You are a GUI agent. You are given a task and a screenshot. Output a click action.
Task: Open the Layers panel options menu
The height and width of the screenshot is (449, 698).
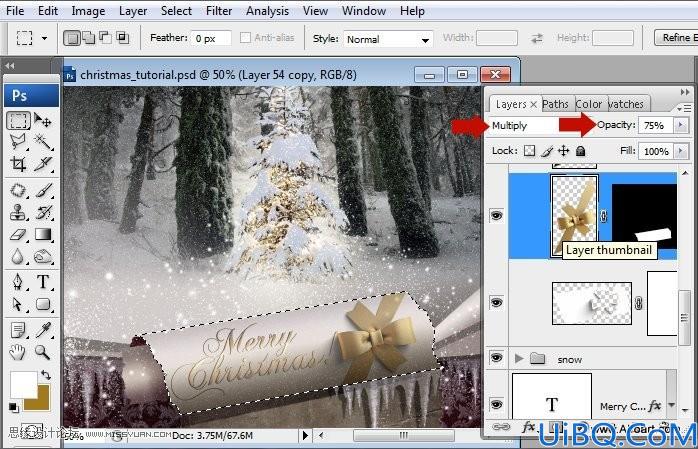[x=684, y=108]
